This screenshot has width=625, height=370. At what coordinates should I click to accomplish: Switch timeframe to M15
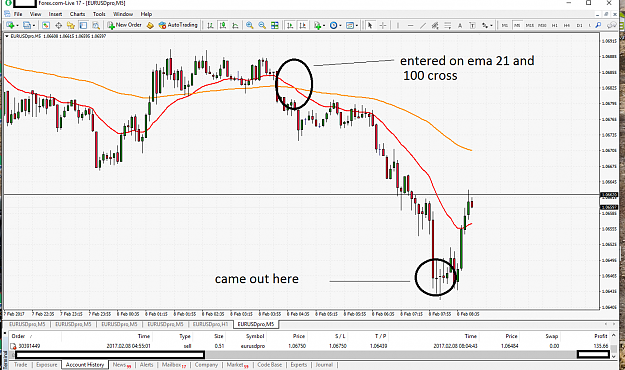529,25
